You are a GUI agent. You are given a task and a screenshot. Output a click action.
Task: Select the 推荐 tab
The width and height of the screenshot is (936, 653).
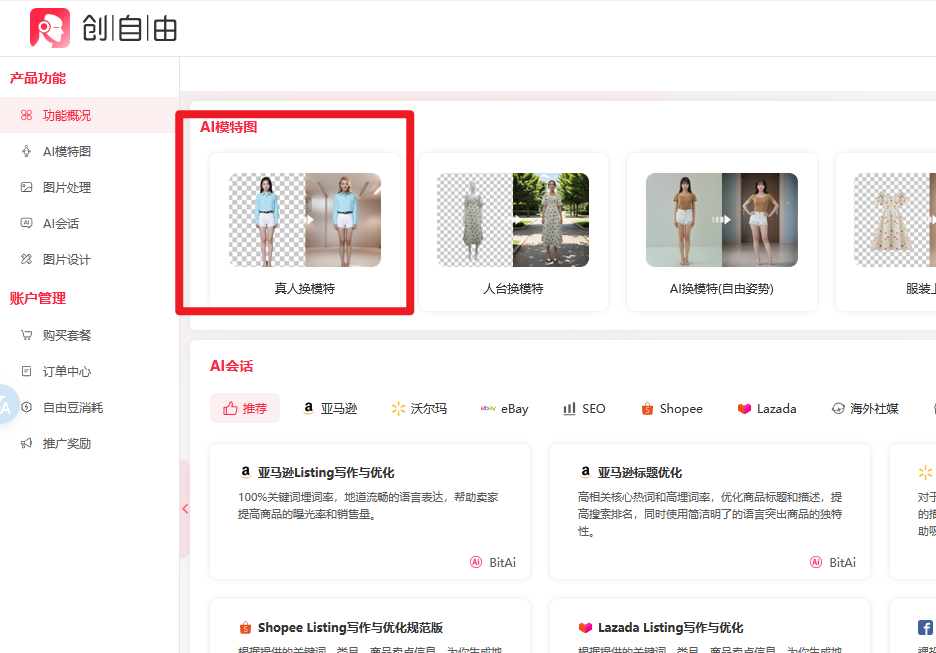[x=245, y=408]
